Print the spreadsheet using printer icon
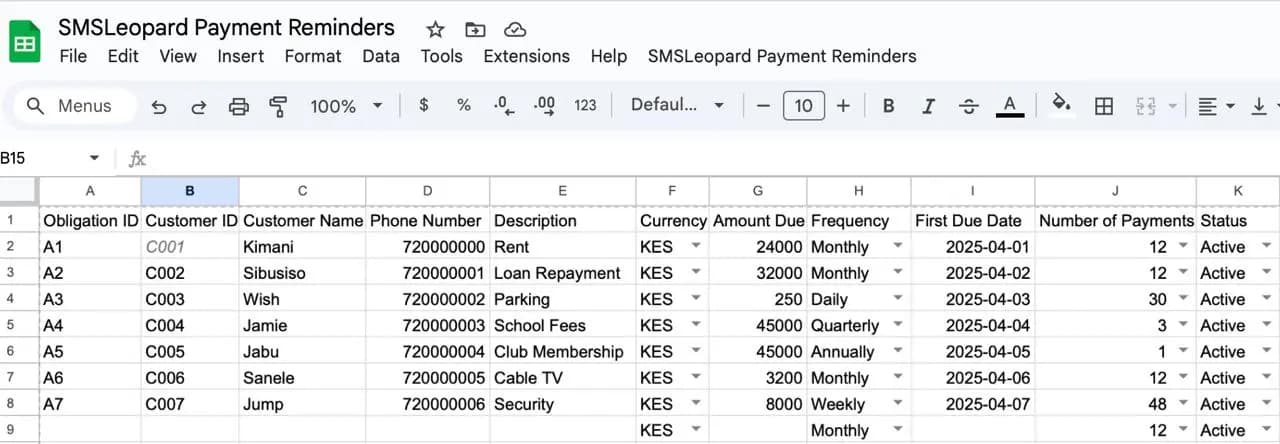This screenshot has height=444, width=1280. [x=238, y=106]
